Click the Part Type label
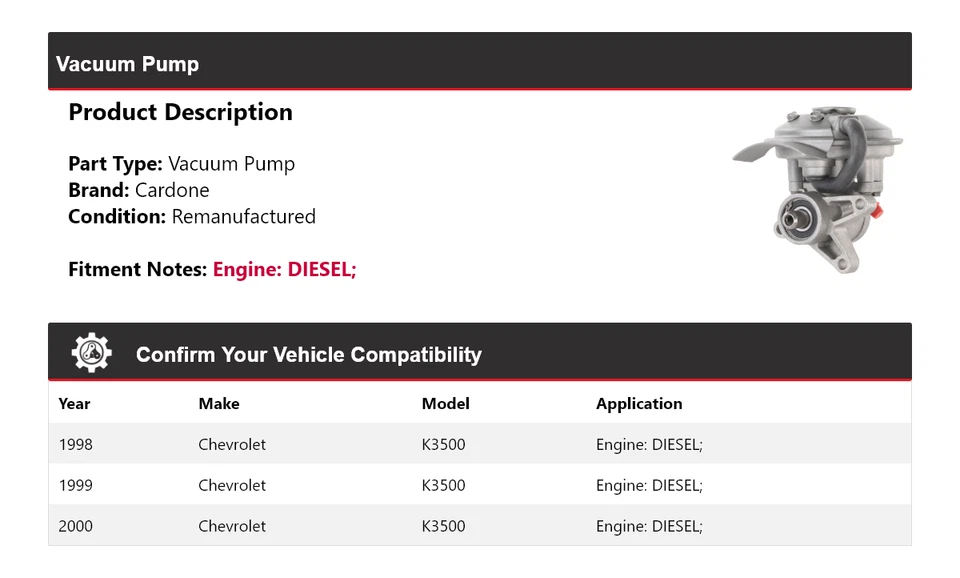The width and height of the screenshot is (960, 578). click(115, 164)
